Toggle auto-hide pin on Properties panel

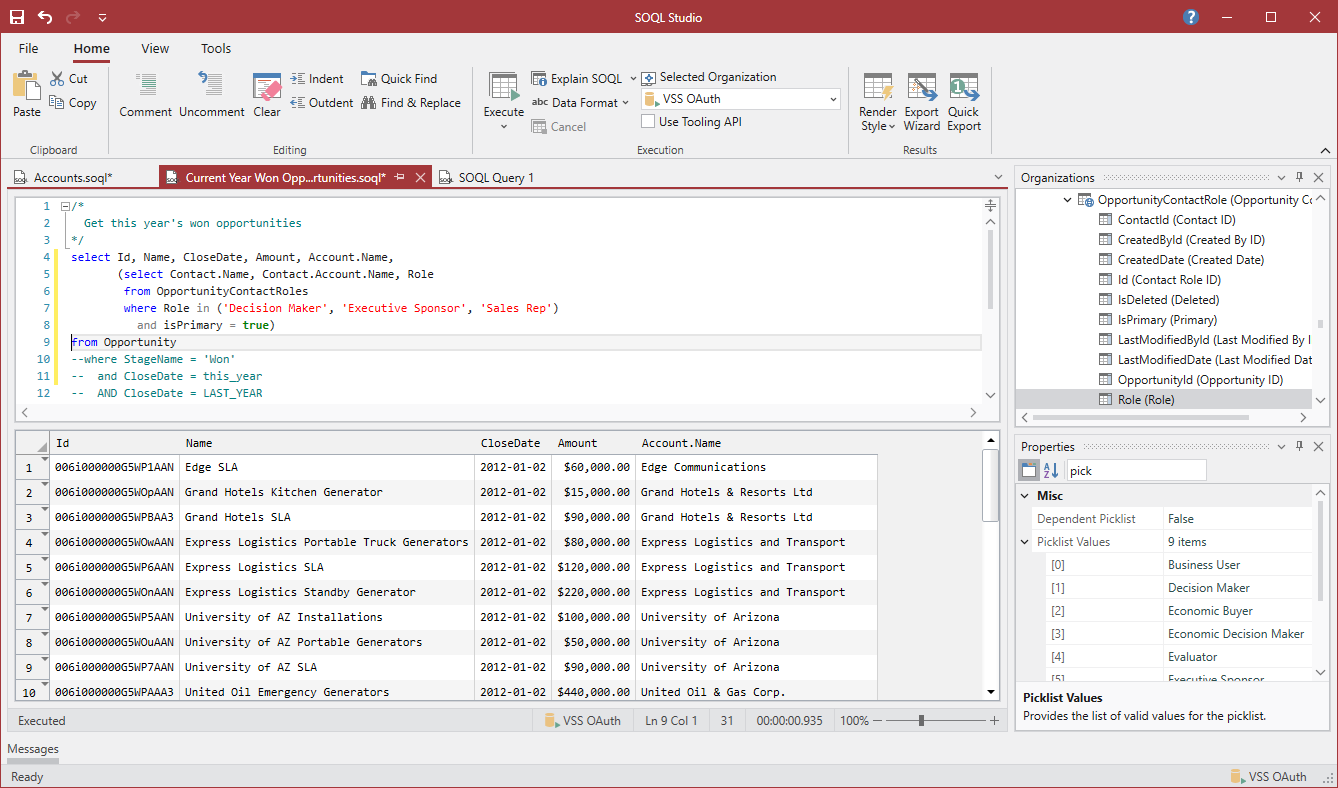(1300, 446)
